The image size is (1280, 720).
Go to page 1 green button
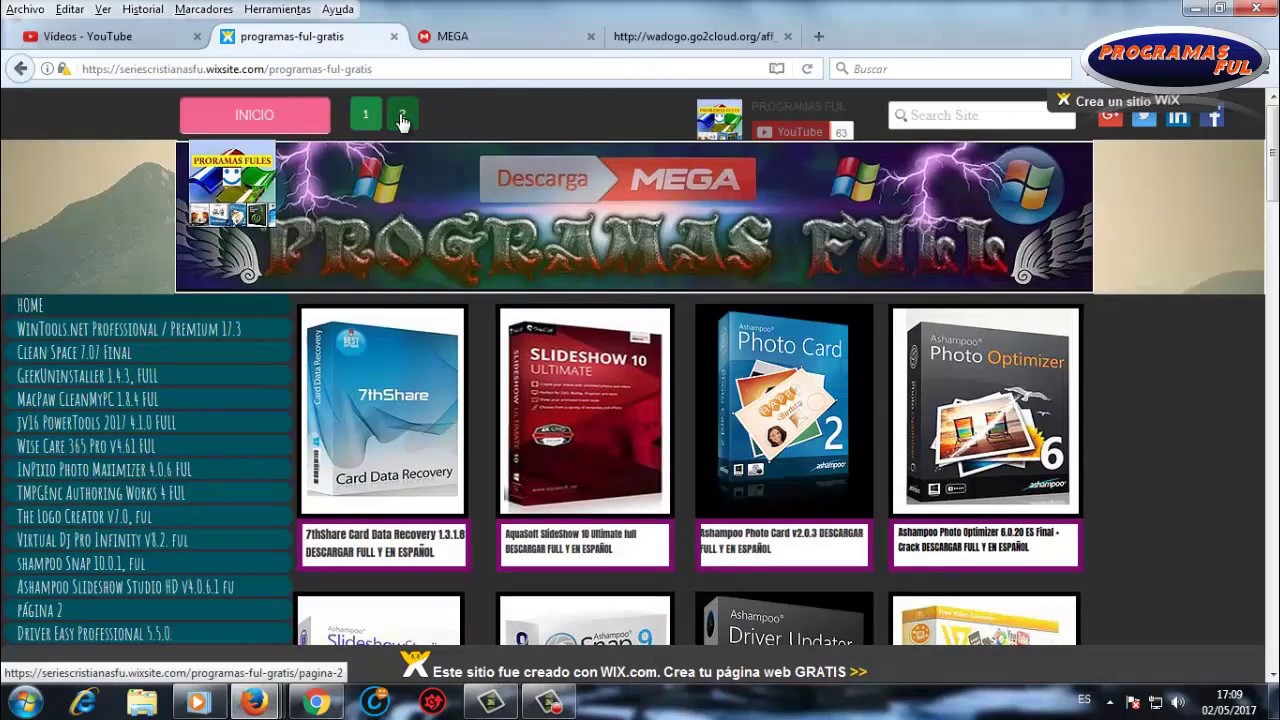[x=366, y=115]
